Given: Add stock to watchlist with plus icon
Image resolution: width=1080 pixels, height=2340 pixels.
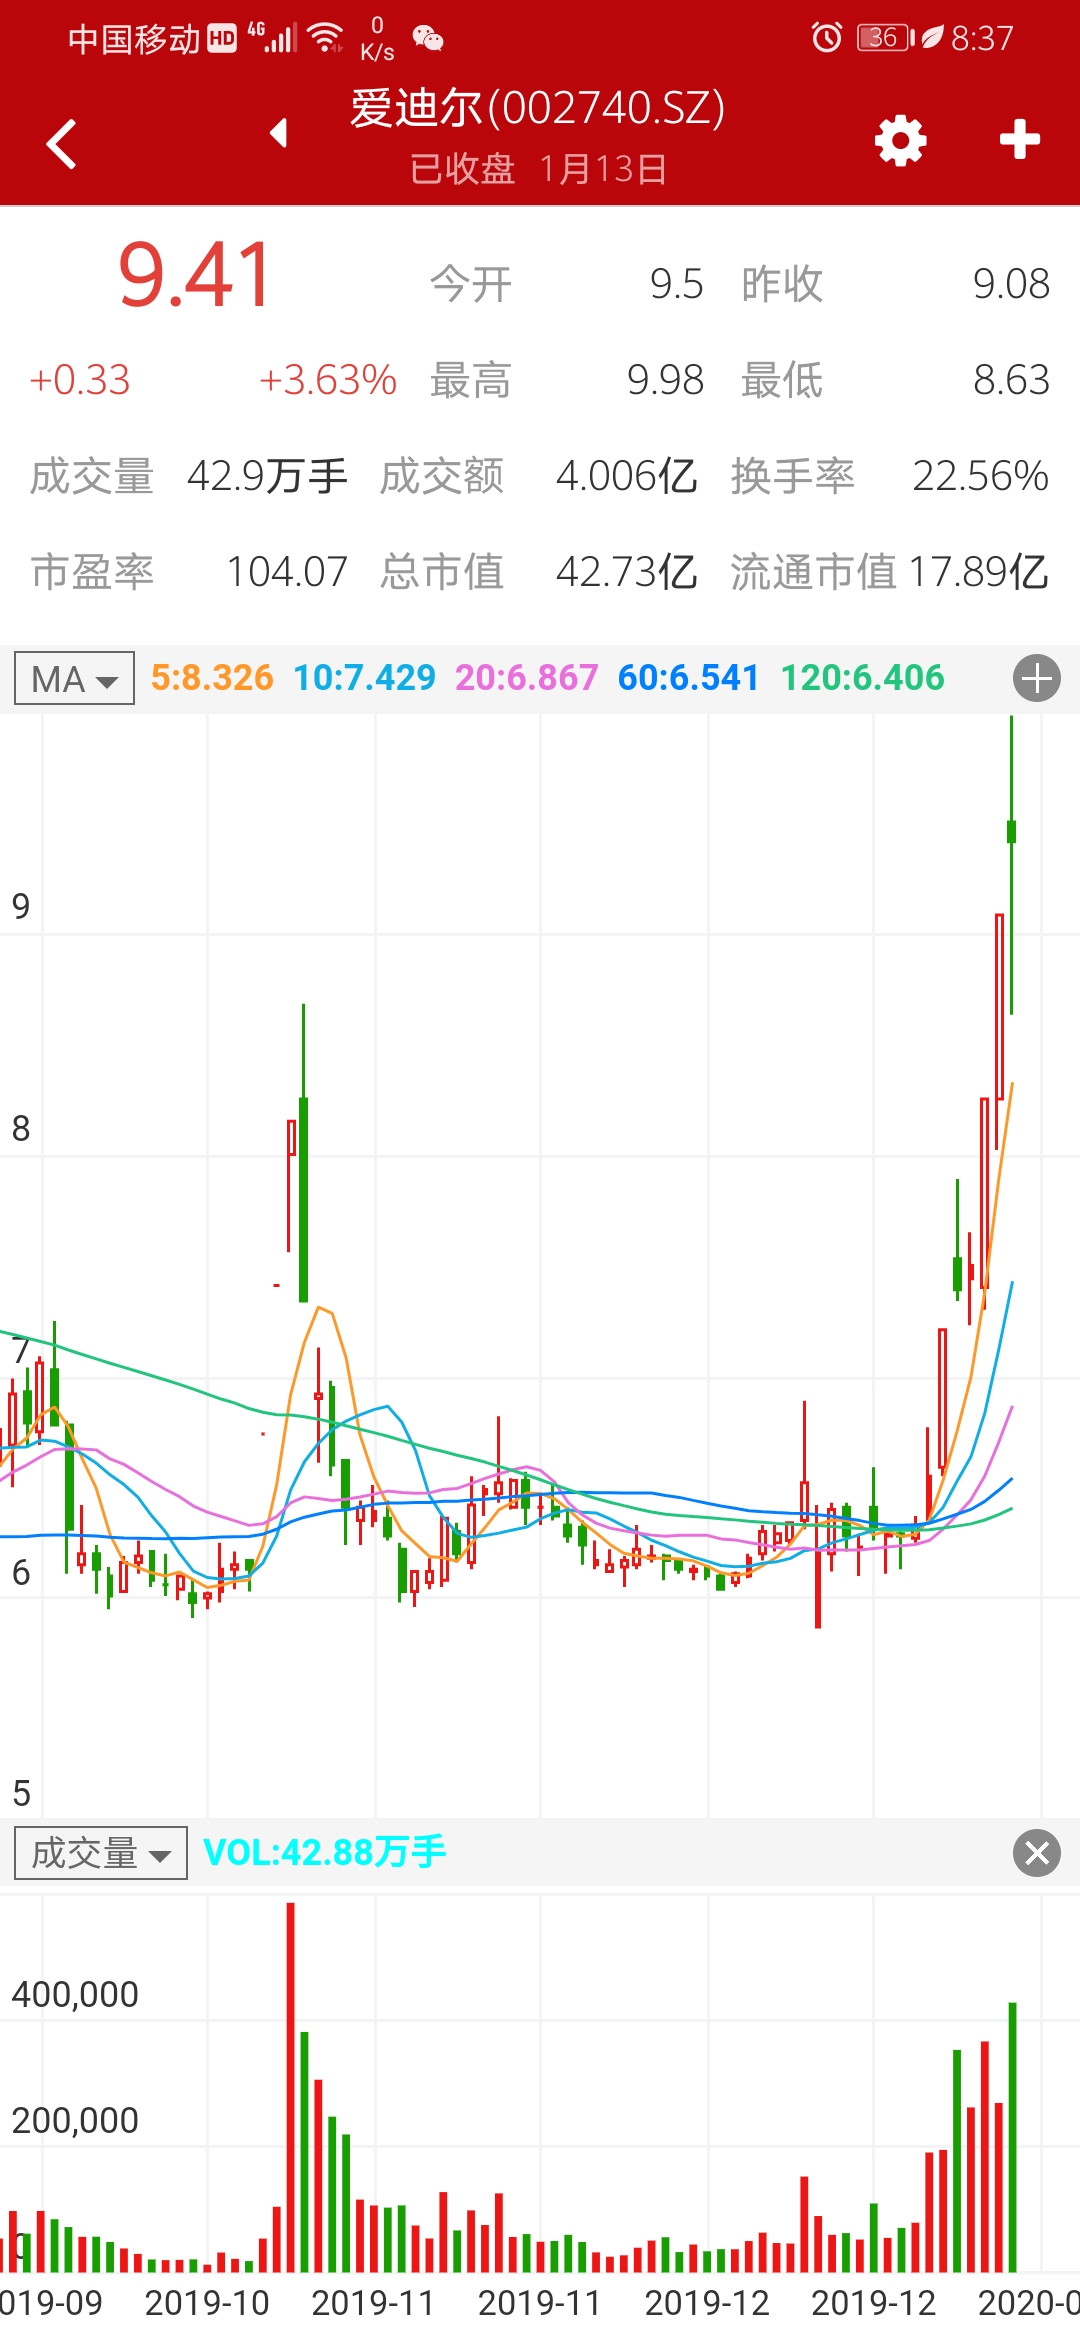Looking at the screenshot, I should point(1019,140).
